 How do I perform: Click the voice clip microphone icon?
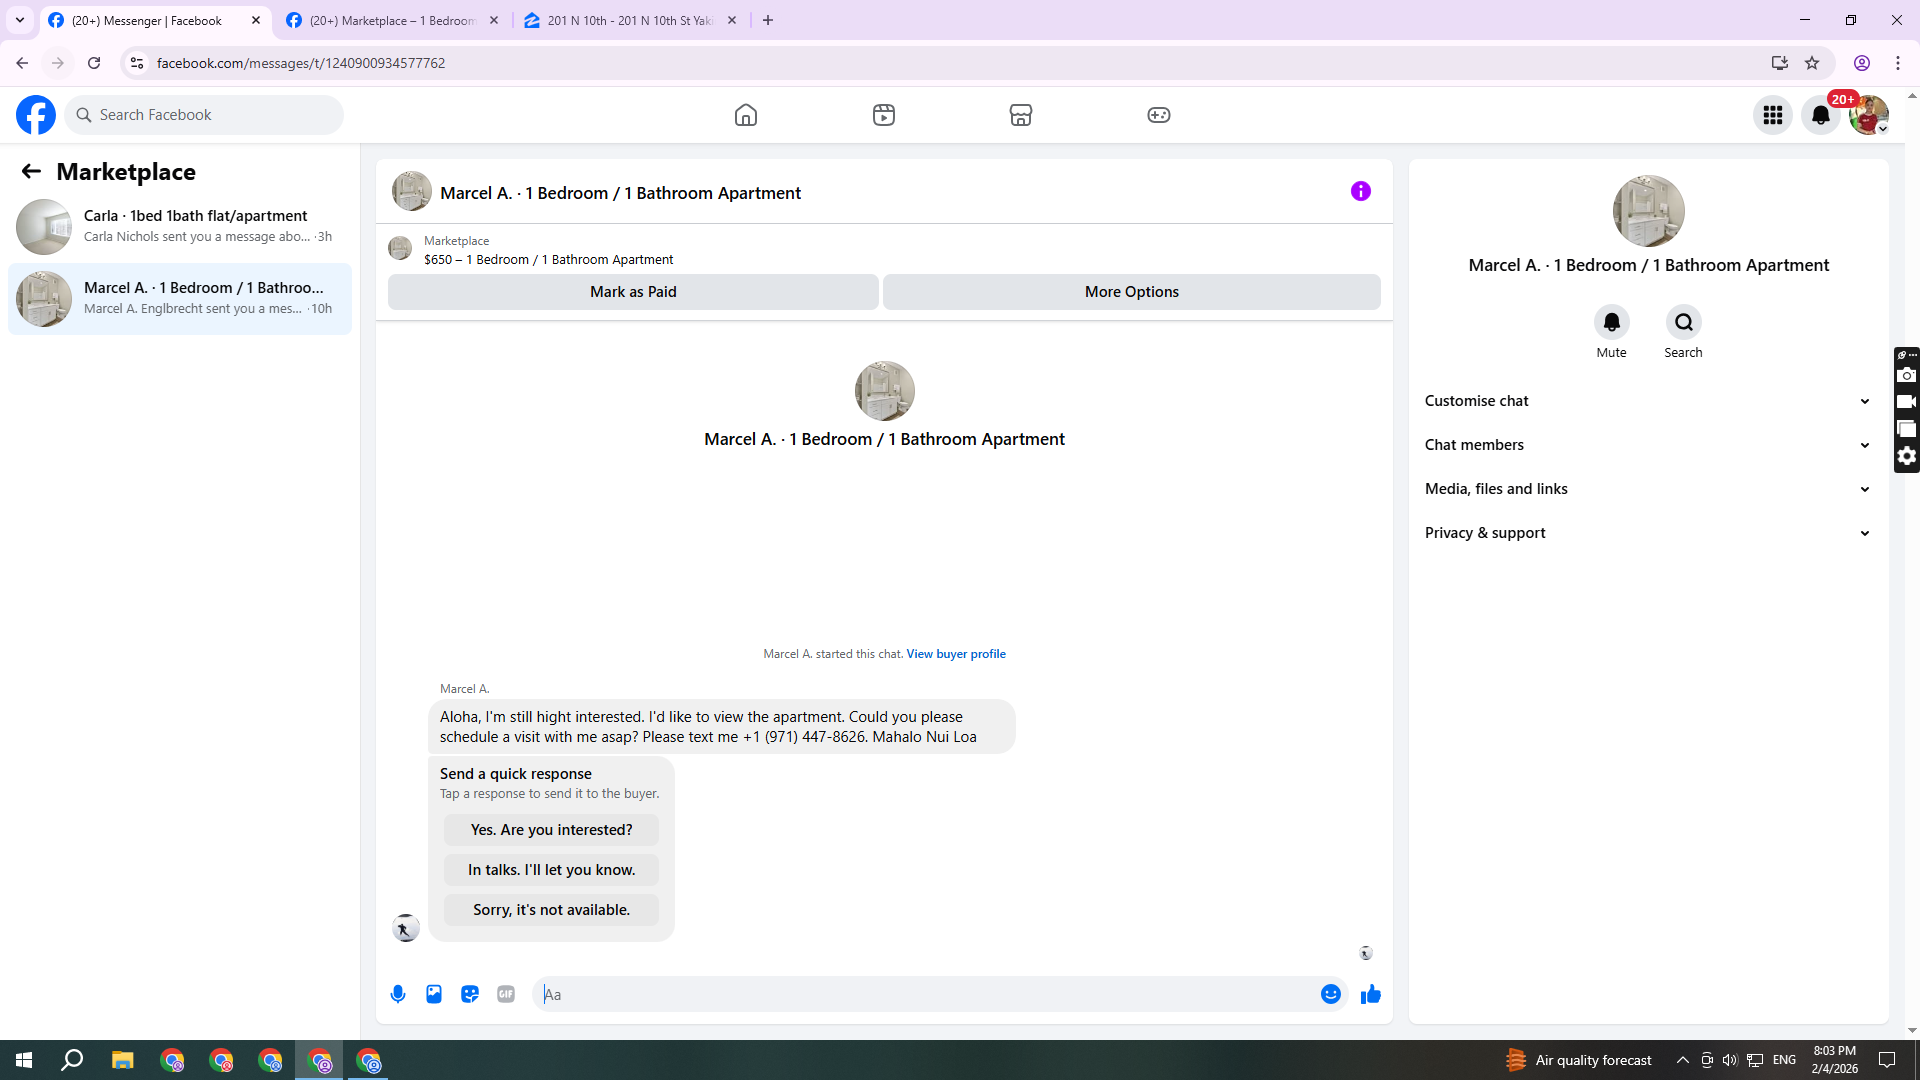[398, 994]
